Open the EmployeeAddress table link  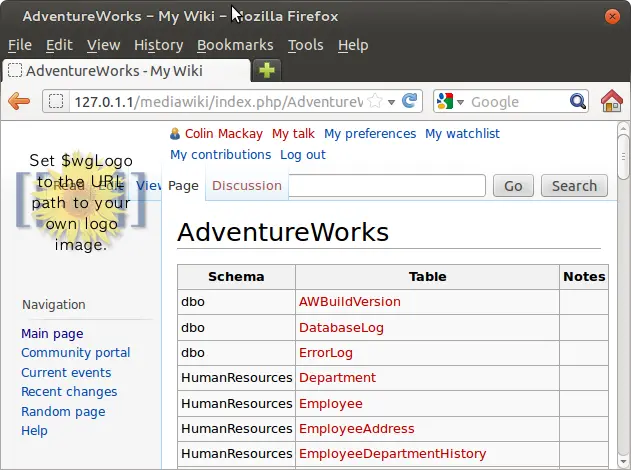click(357, 429)
